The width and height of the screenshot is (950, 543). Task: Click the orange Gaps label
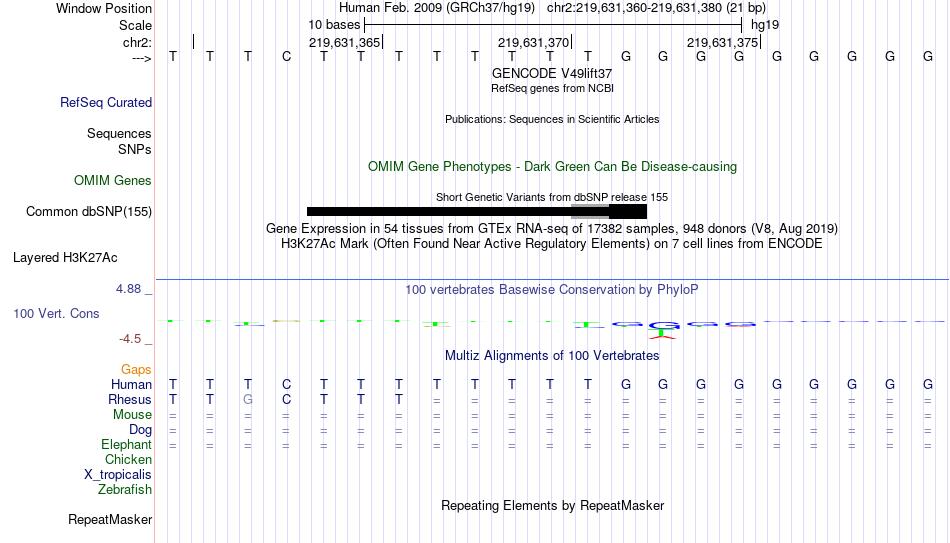point(136,370)
